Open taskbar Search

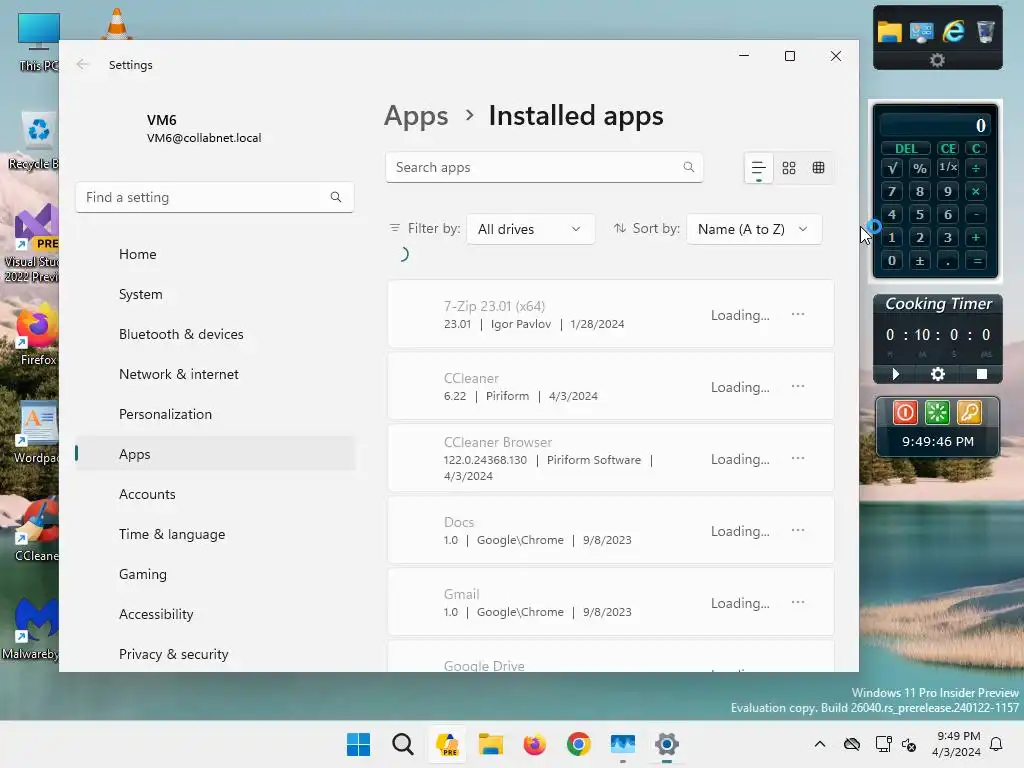point(403,744)
